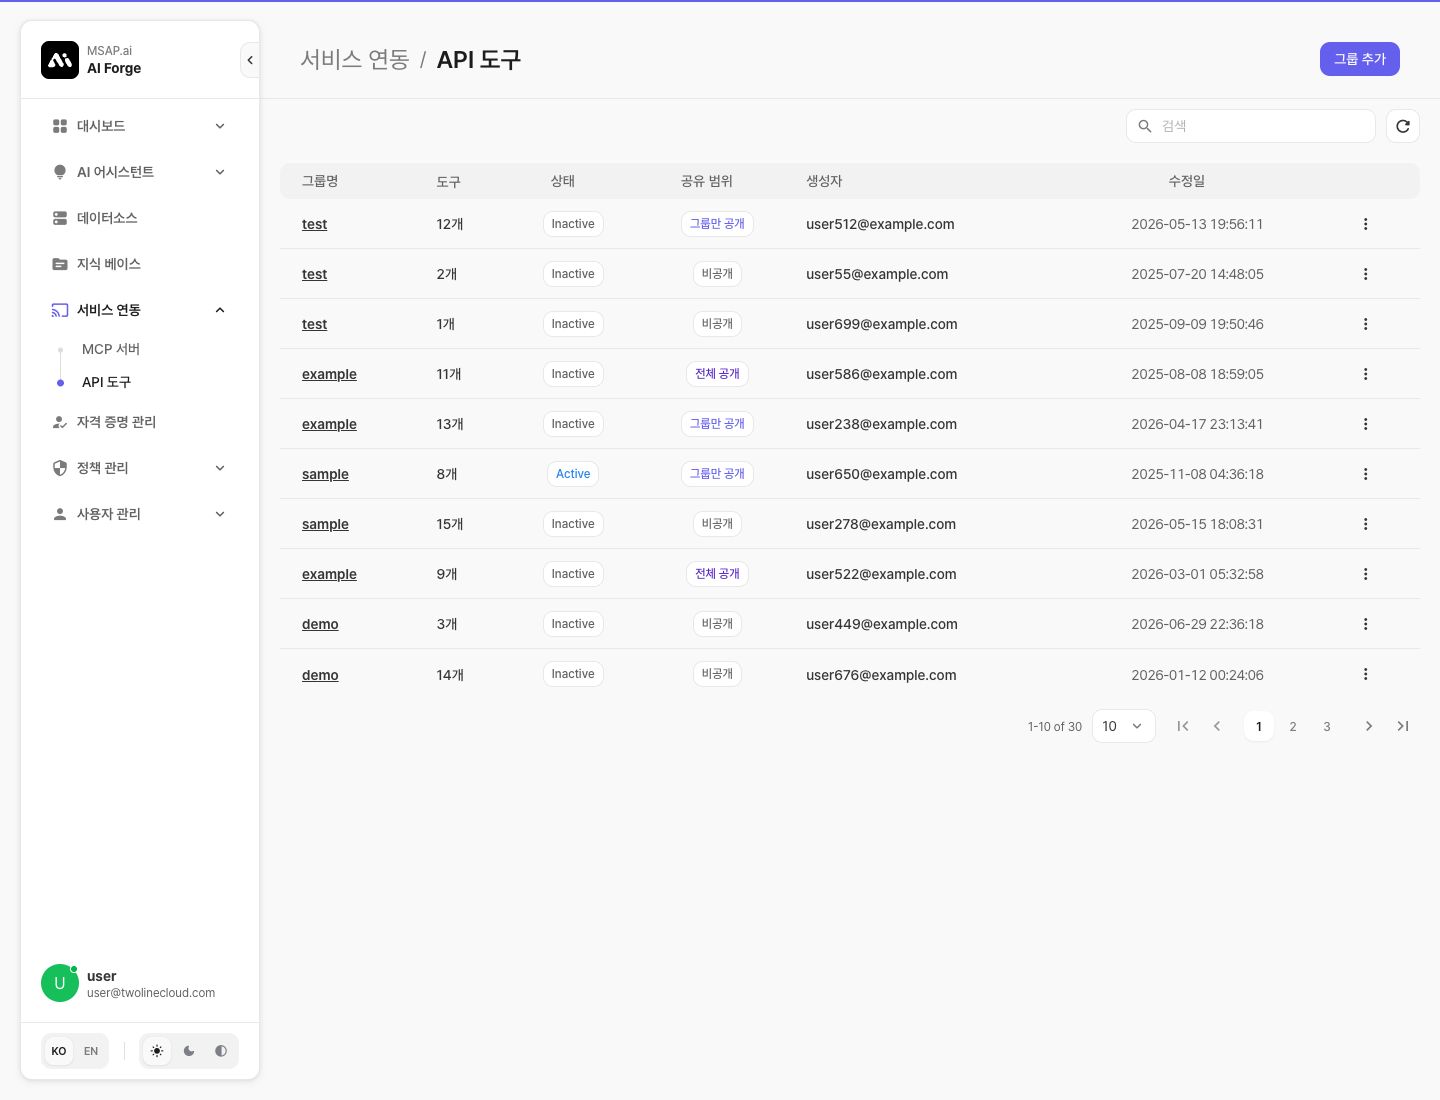Switch to system theme half-circle icon

click(221, 1051)
